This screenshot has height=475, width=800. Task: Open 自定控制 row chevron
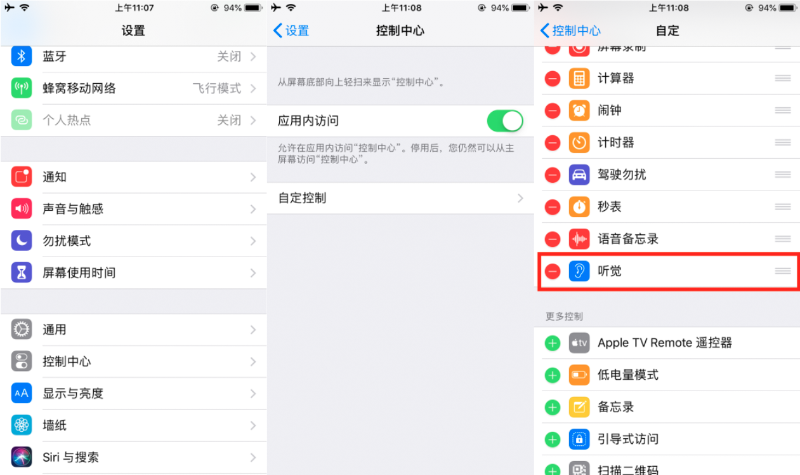520,198
